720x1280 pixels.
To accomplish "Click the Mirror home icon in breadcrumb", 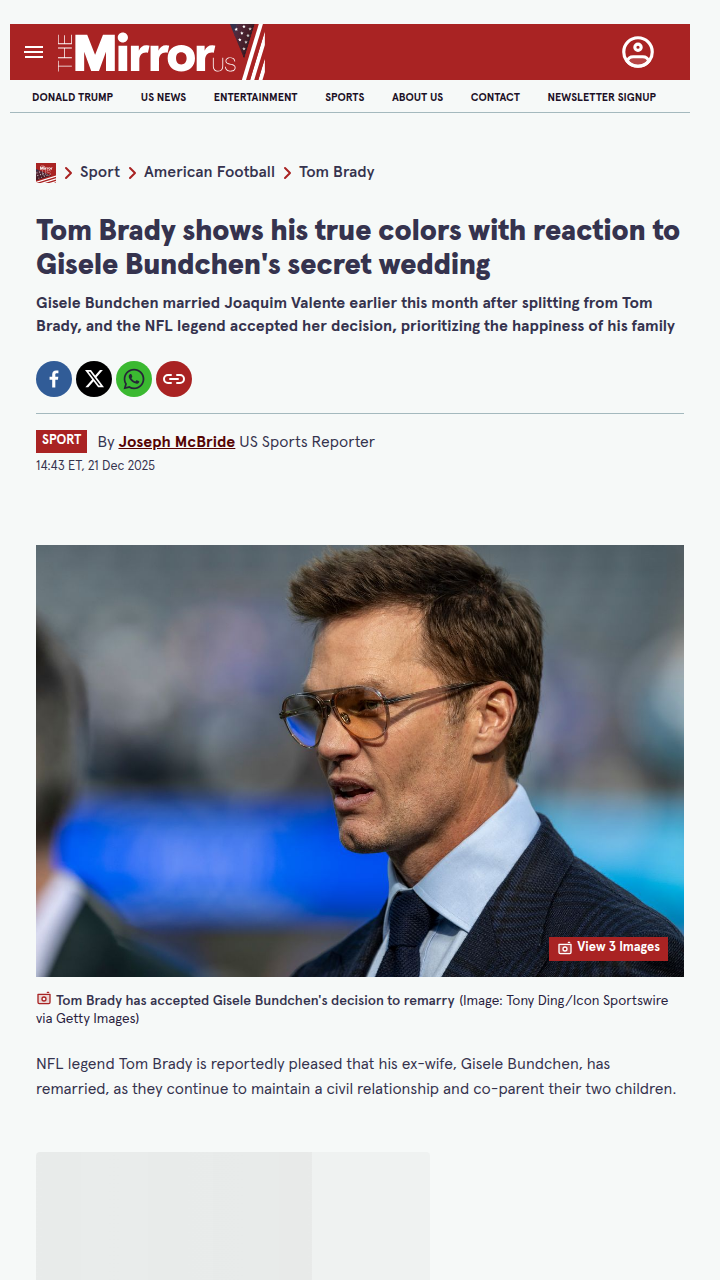I will (46, 173).
